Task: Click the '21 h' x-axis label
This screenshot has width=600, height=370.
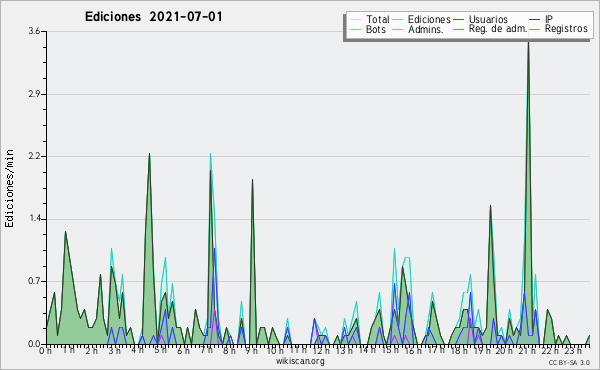Action: coord(527,350)
